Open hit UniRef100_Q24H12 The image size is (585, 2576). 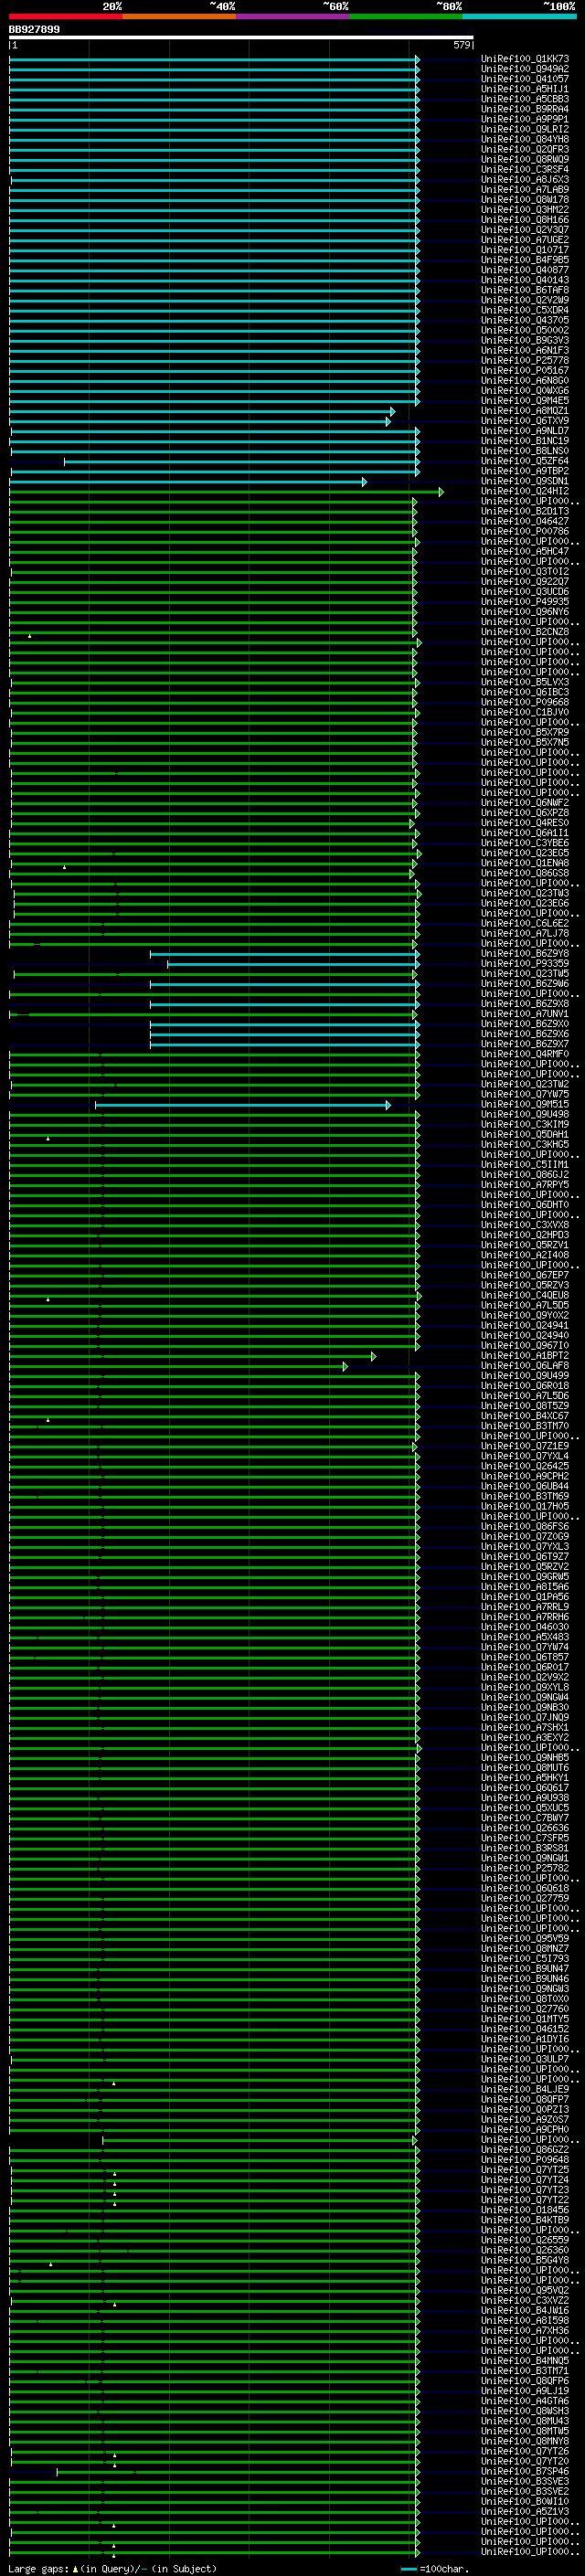[525, 491]
